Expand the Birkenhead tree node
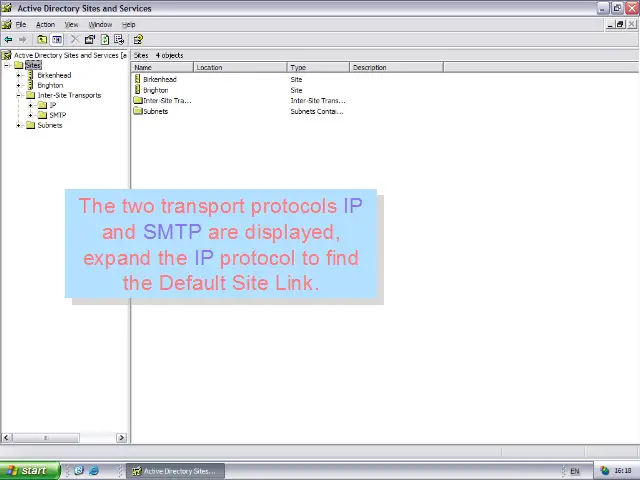Screen dimensions: 640x480 18,75
